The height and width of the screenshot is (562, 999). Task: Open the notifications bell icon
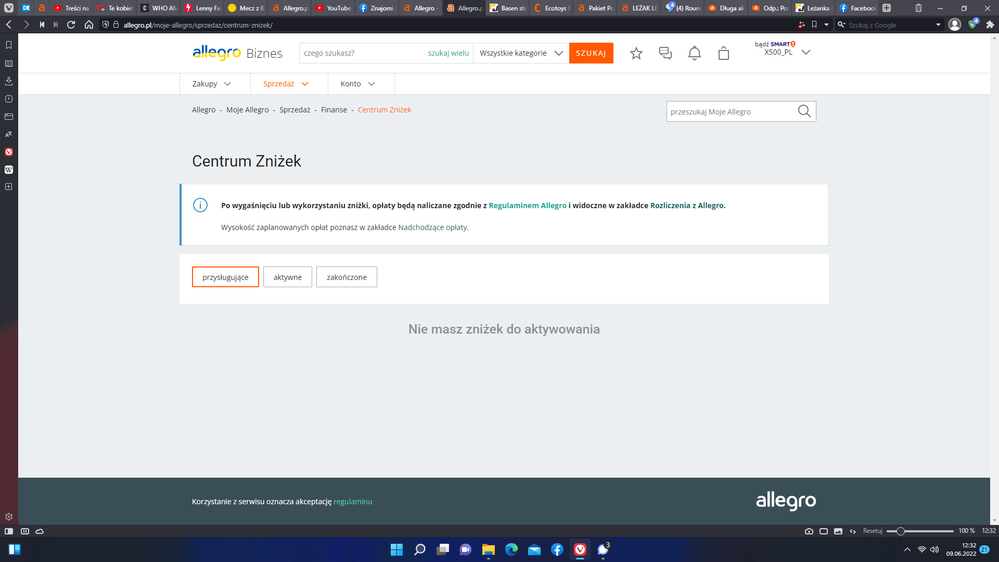[694, 53]
